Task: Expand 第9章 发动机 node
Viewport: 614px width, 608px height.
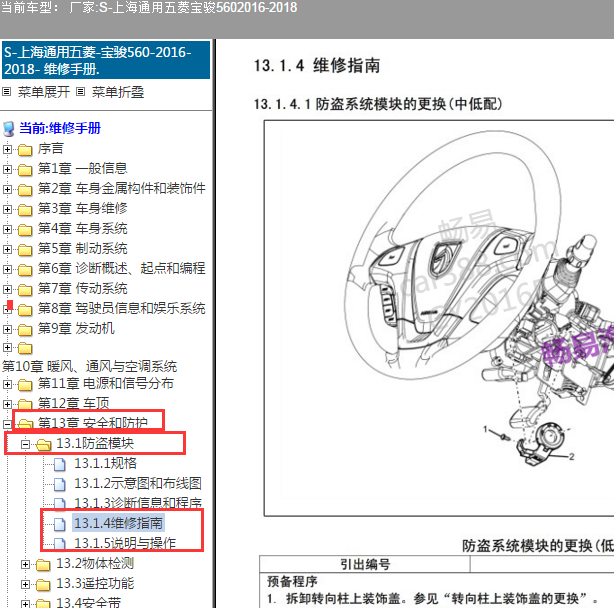Action: click(7, 329)
